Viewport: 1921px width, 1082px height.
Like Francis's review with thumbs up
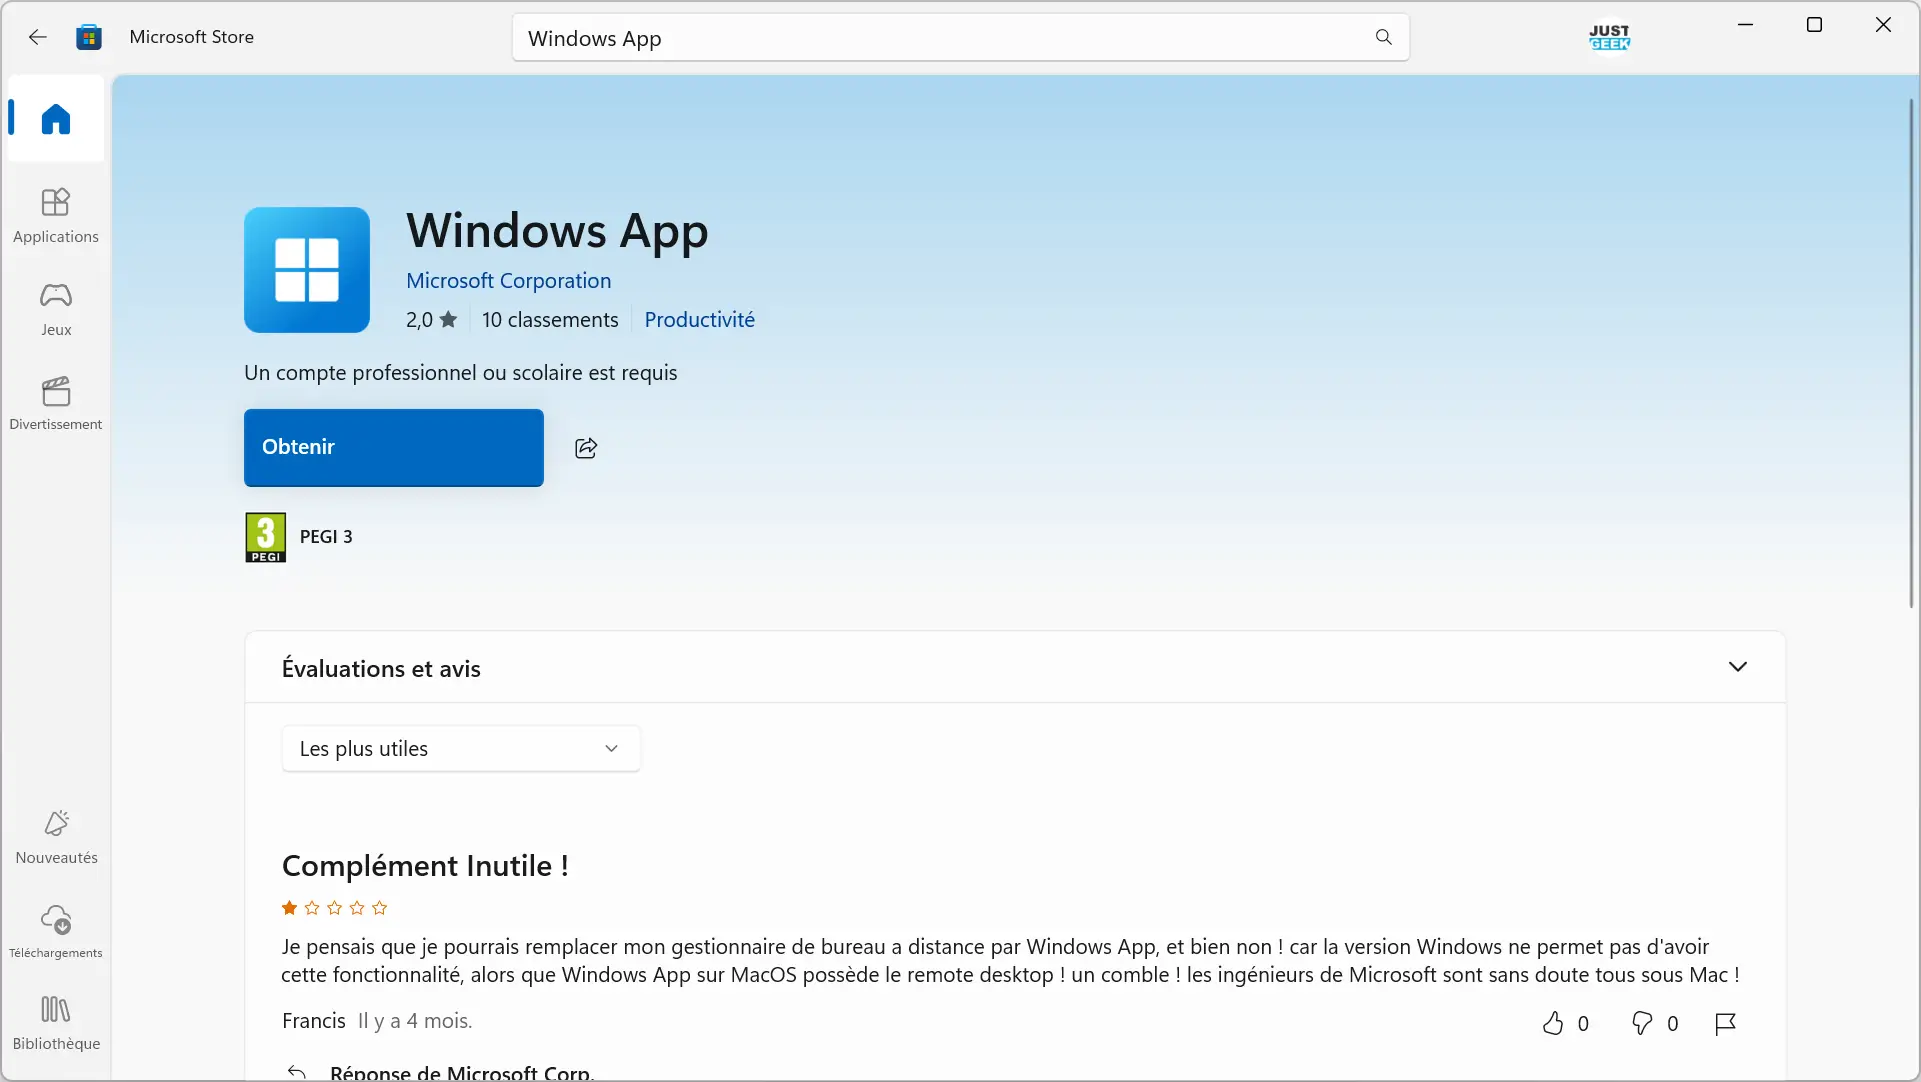[1552, 1023]
